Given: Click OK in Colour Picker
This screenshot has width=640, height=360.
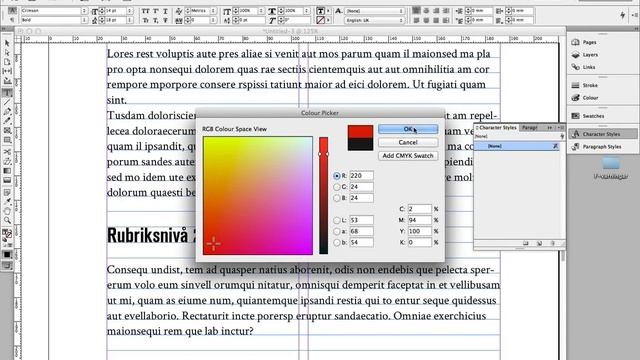Looking at the screenshot, I should 408,129.
